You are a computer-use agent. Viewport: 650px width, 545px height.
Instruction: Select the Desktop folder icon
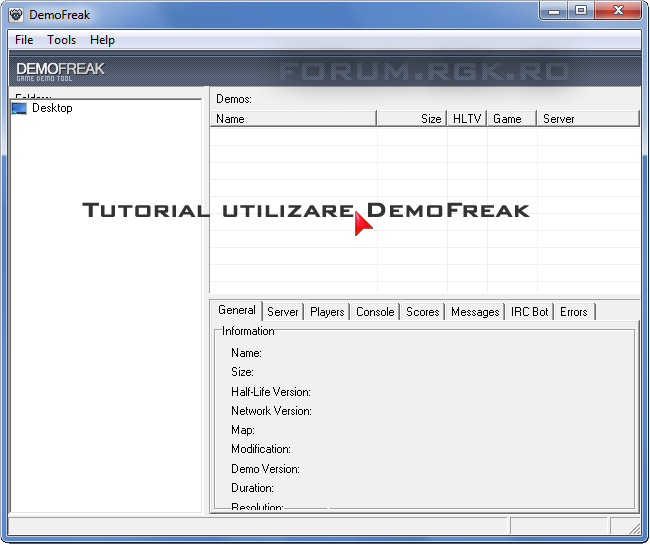(19, 109)
